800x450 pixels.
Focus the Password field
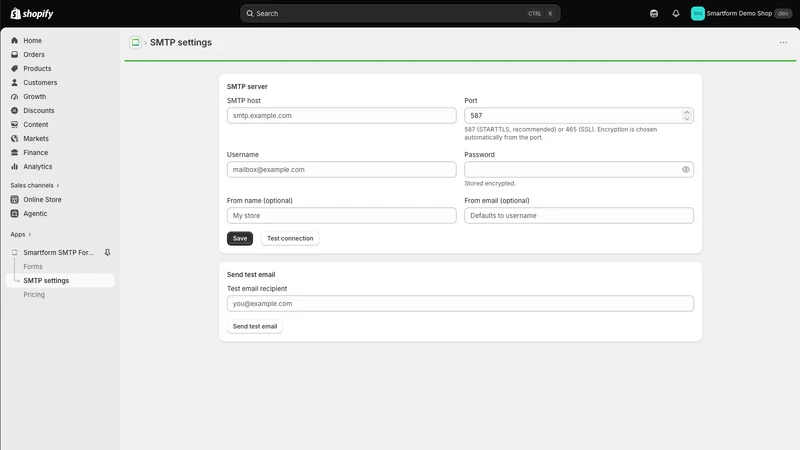coord(579,169)
